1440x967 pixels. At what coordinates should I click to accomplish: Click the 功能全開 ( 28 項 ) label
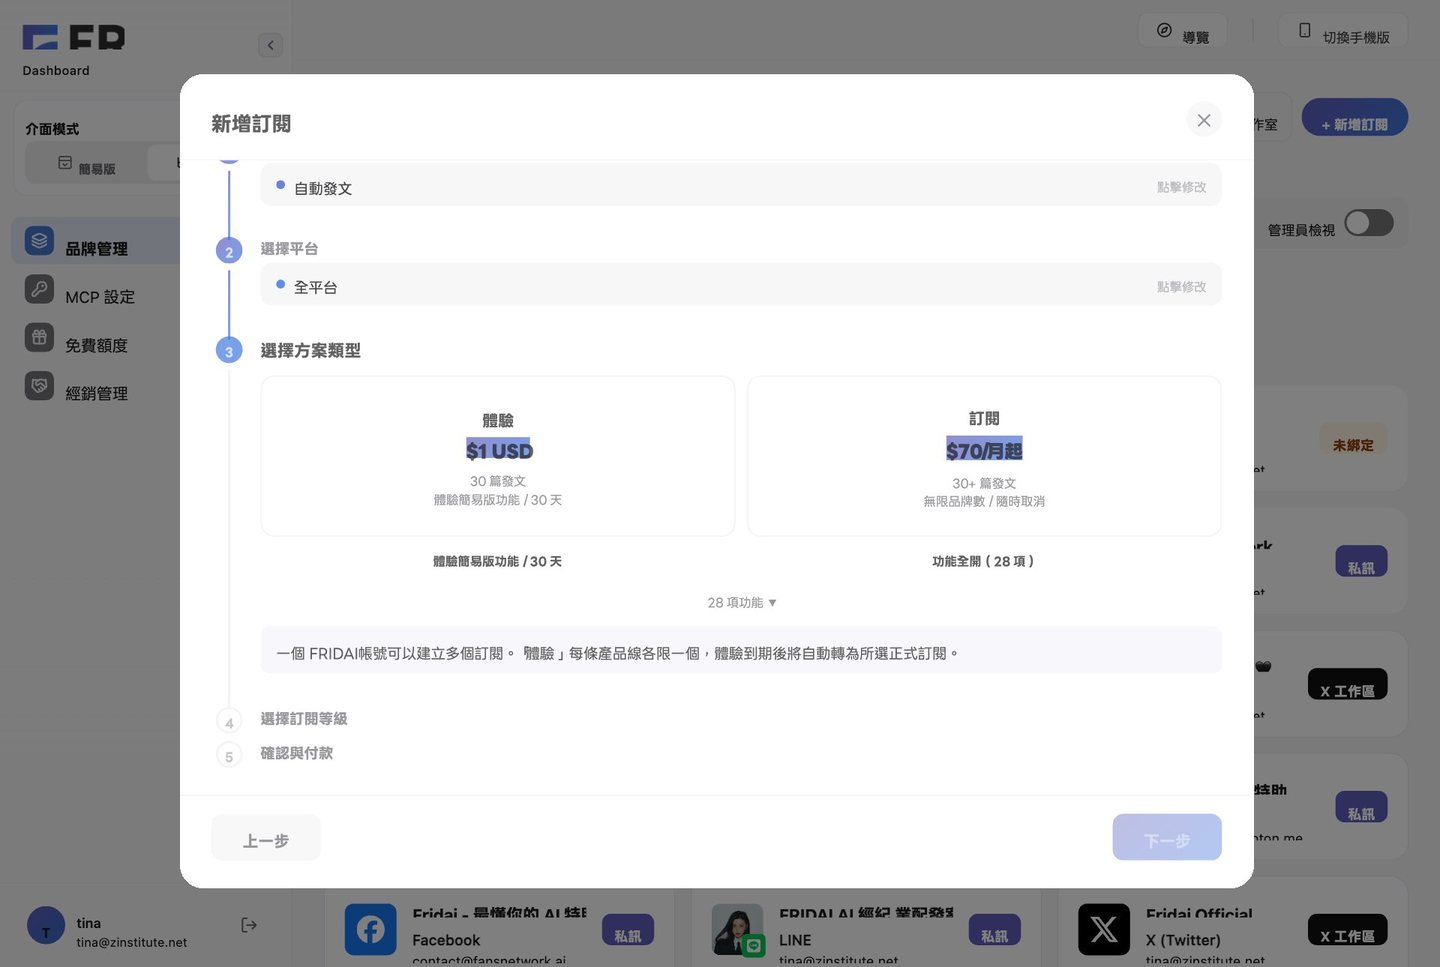point(984,562)
